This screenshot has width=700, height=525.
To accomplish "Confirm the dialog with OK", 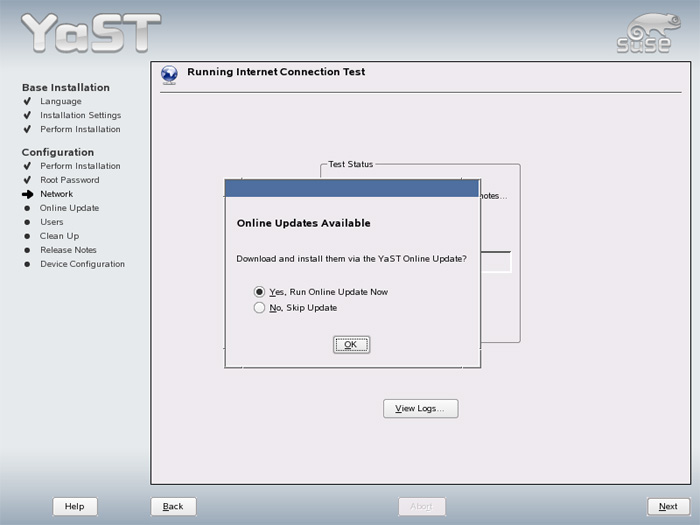I will pyautogui.click(x=351, y=344).
